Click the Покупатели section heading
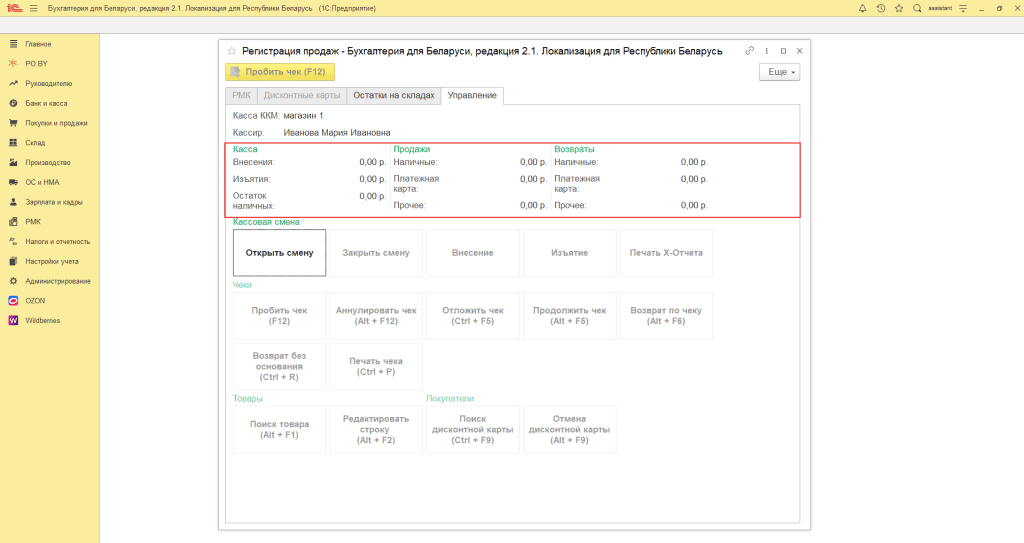Image resolution: width=1024 pixels, height=543 pixels. click(x=450, y=399)
